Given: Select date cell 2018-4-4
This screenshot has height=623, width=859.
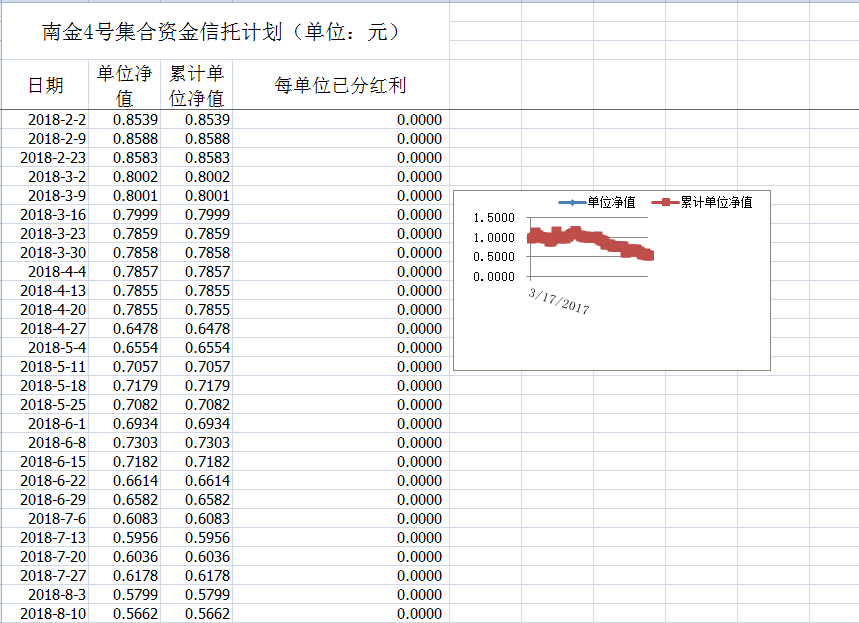Looking at the screenshot, I should [45, 272].
